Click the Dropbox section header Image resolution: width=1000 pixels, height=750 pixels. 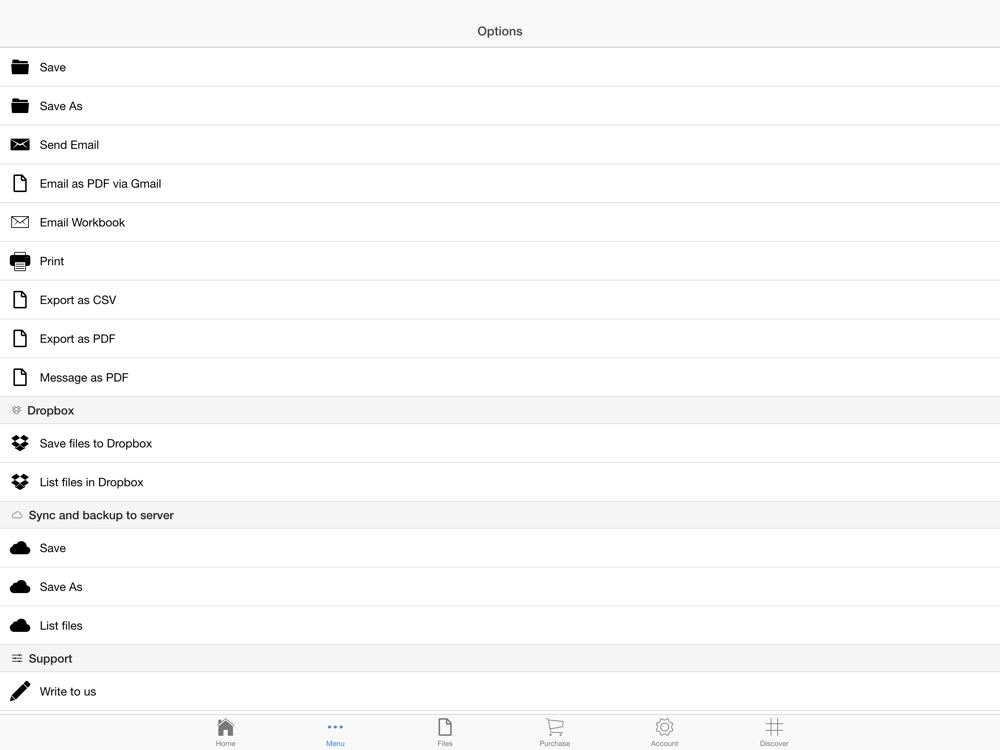pos(500,411)
